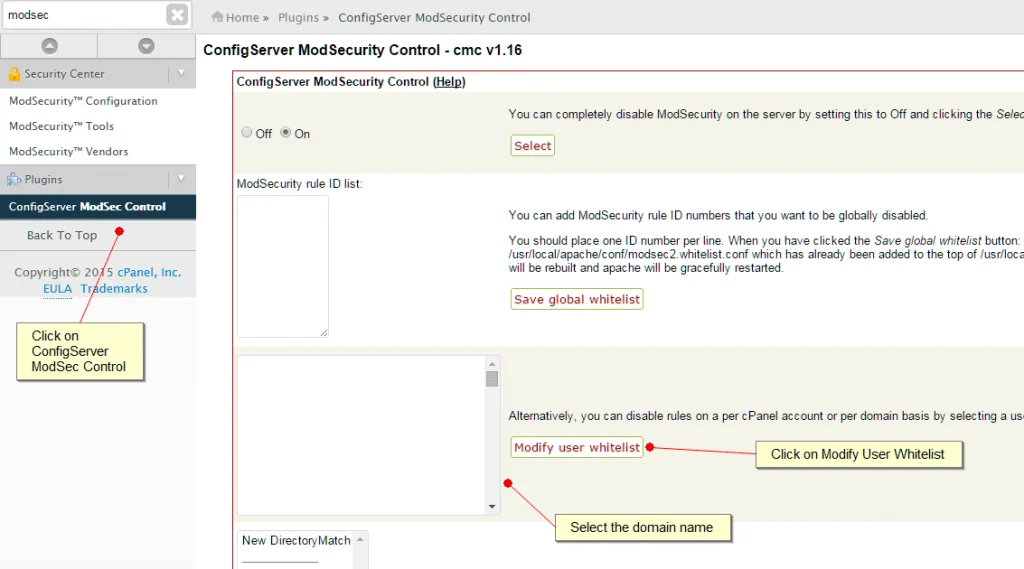Image resolution: width=1024 pixels, height=569 pixels.
Task: Select the New DirectoryMatch option
Action: (x=296, y=541)
